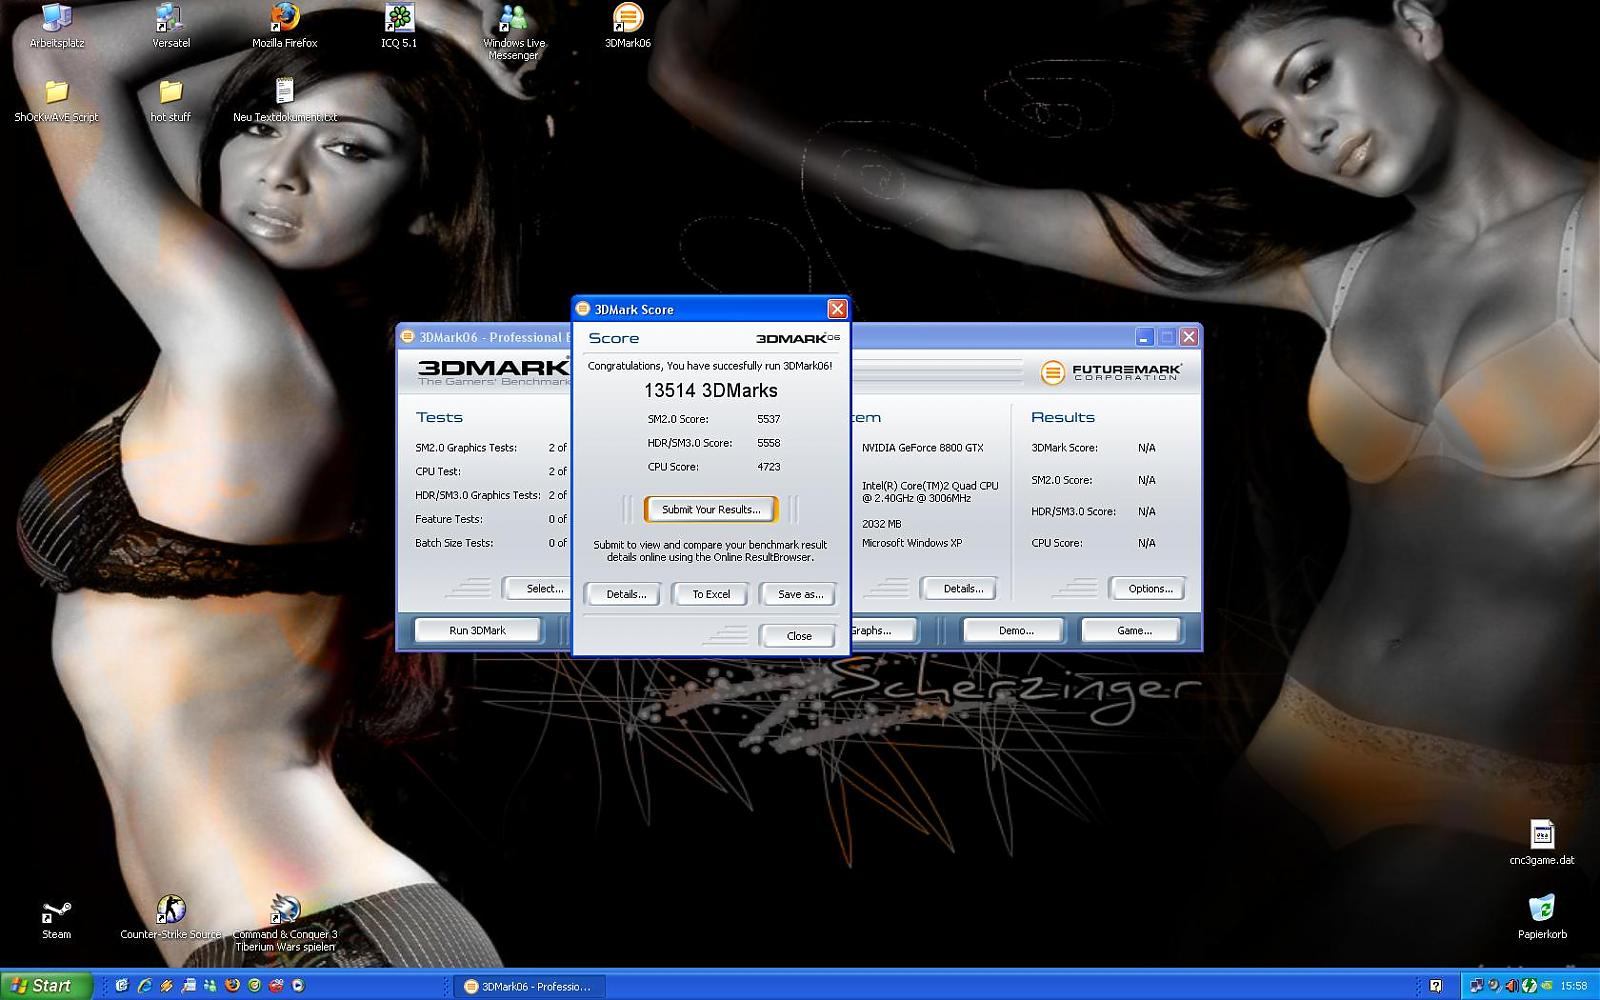Open the Versatel desktop shortcut

[171, 26]
